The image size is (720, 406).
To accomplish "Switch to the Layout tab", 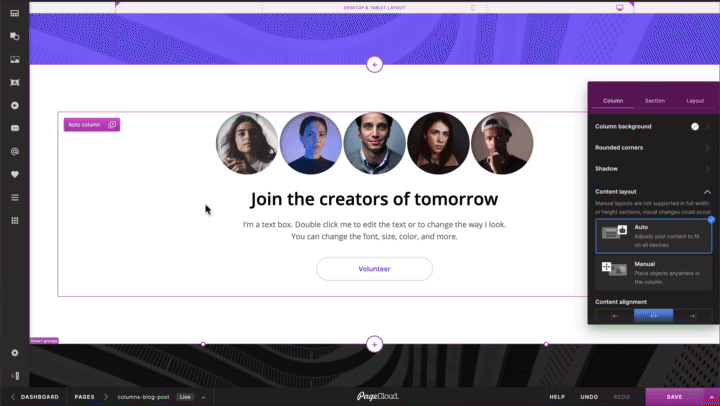I will [695, 101].
